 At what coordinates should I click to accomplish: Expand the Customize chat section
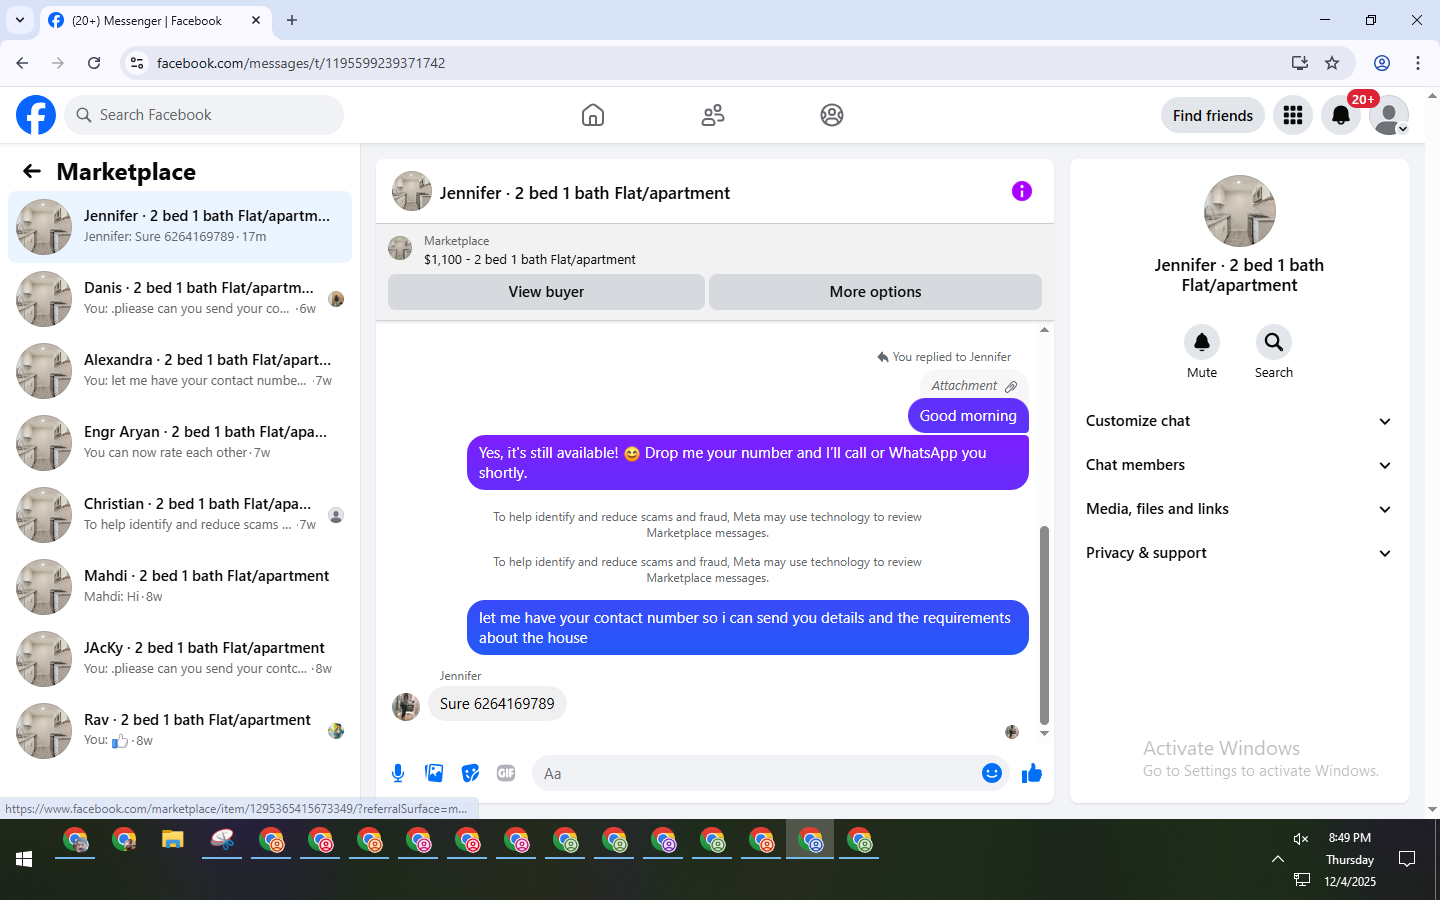[1239, 421]
